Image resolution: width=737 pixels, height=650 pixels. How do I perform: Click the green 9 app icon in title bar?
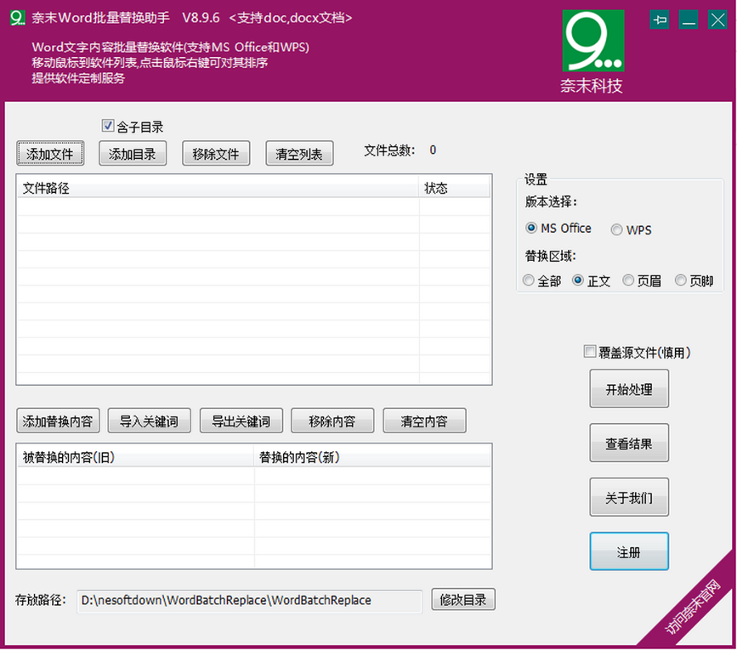(x=17, y=18)
